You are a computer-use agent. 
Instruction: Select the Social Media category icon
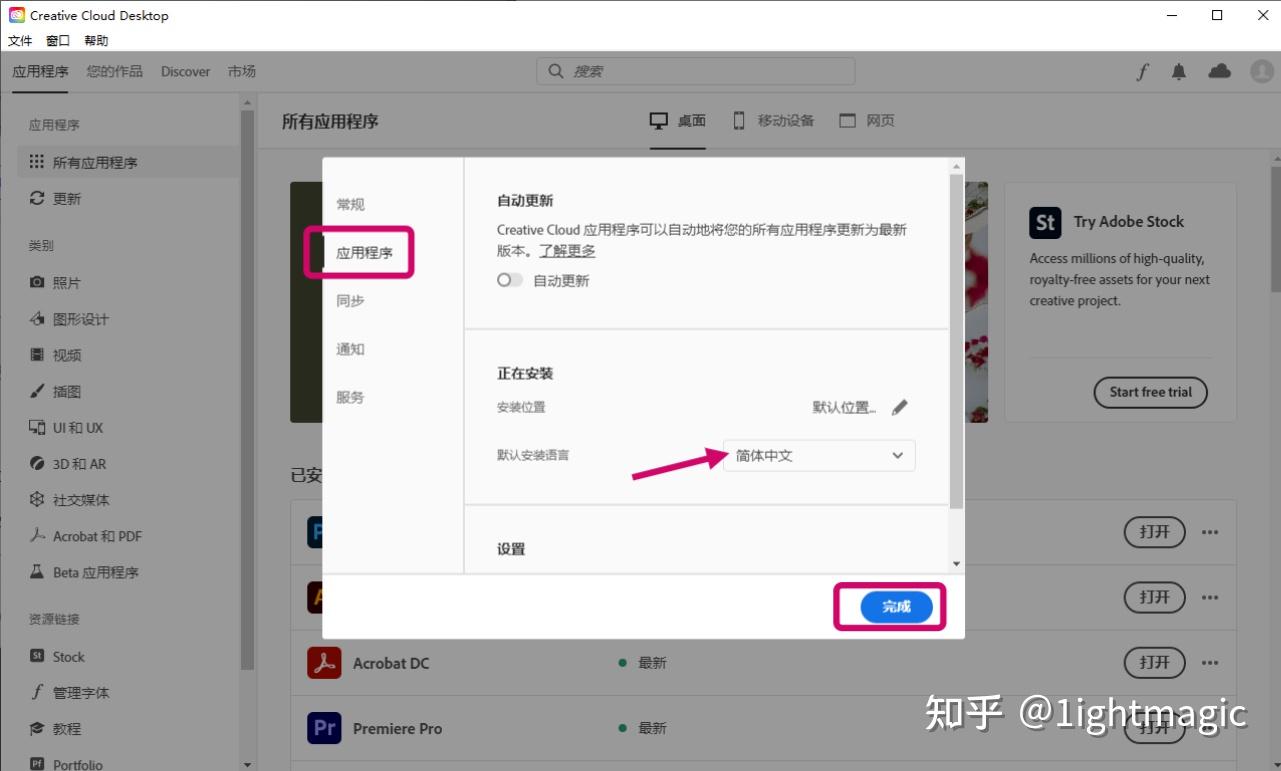[37, 500]
